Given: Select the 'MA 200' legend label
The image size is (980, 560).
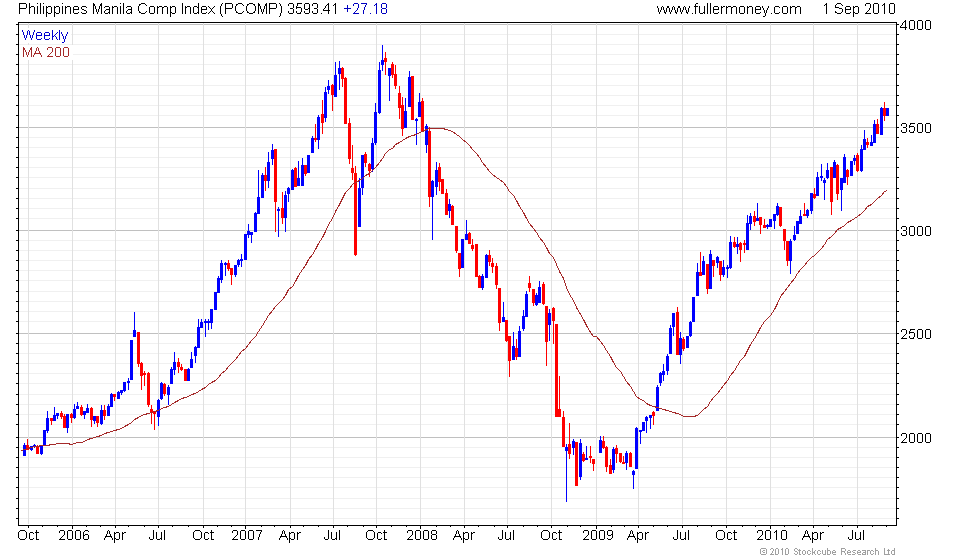Looking at the screenshot, I should (46, 52).
